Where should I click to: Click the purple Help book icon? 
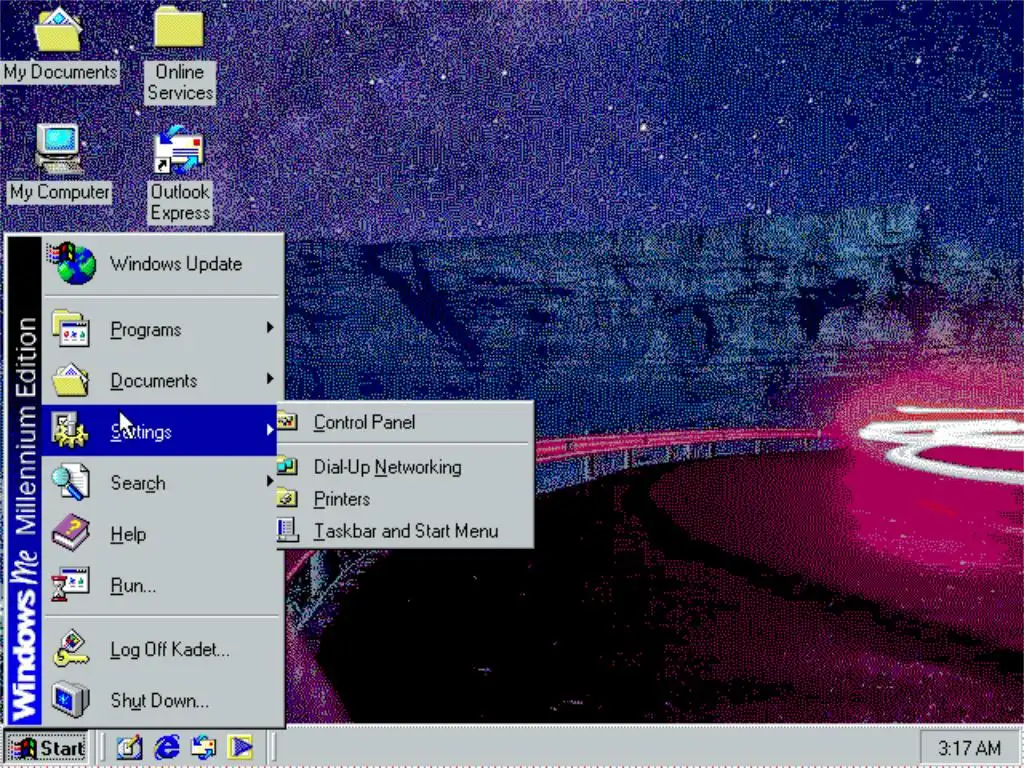coord(71,533)
